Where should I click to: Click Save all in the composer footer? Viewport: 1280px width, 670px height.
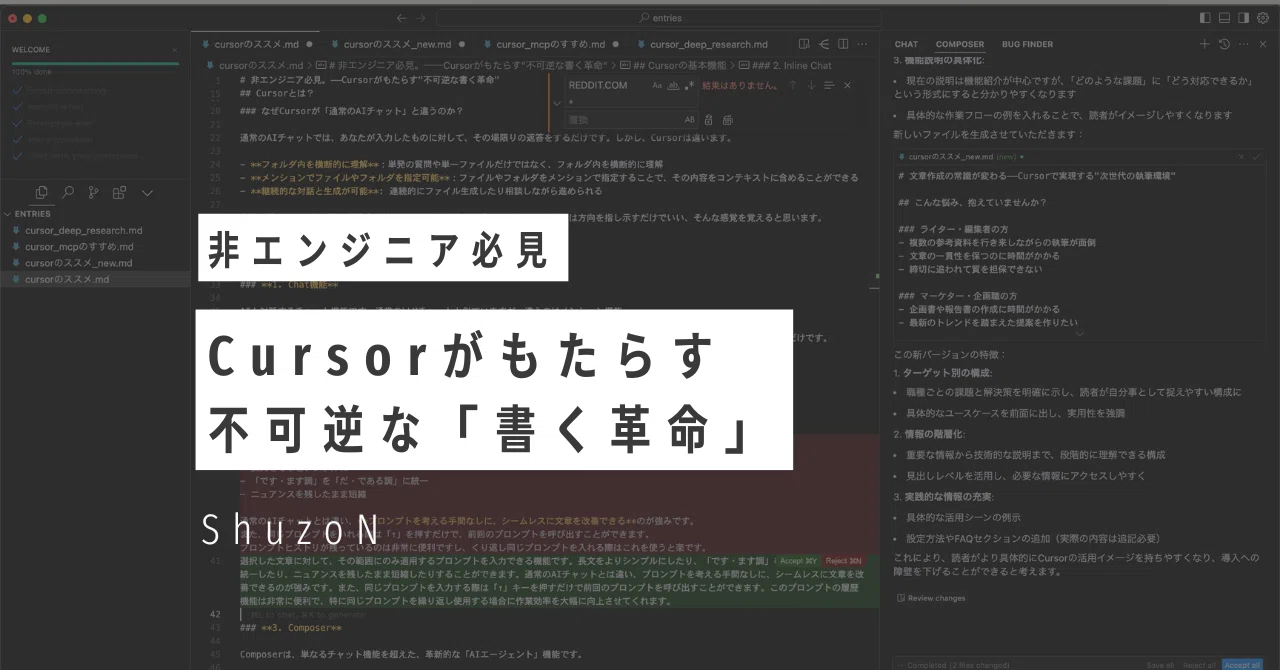click(1160, 664)
